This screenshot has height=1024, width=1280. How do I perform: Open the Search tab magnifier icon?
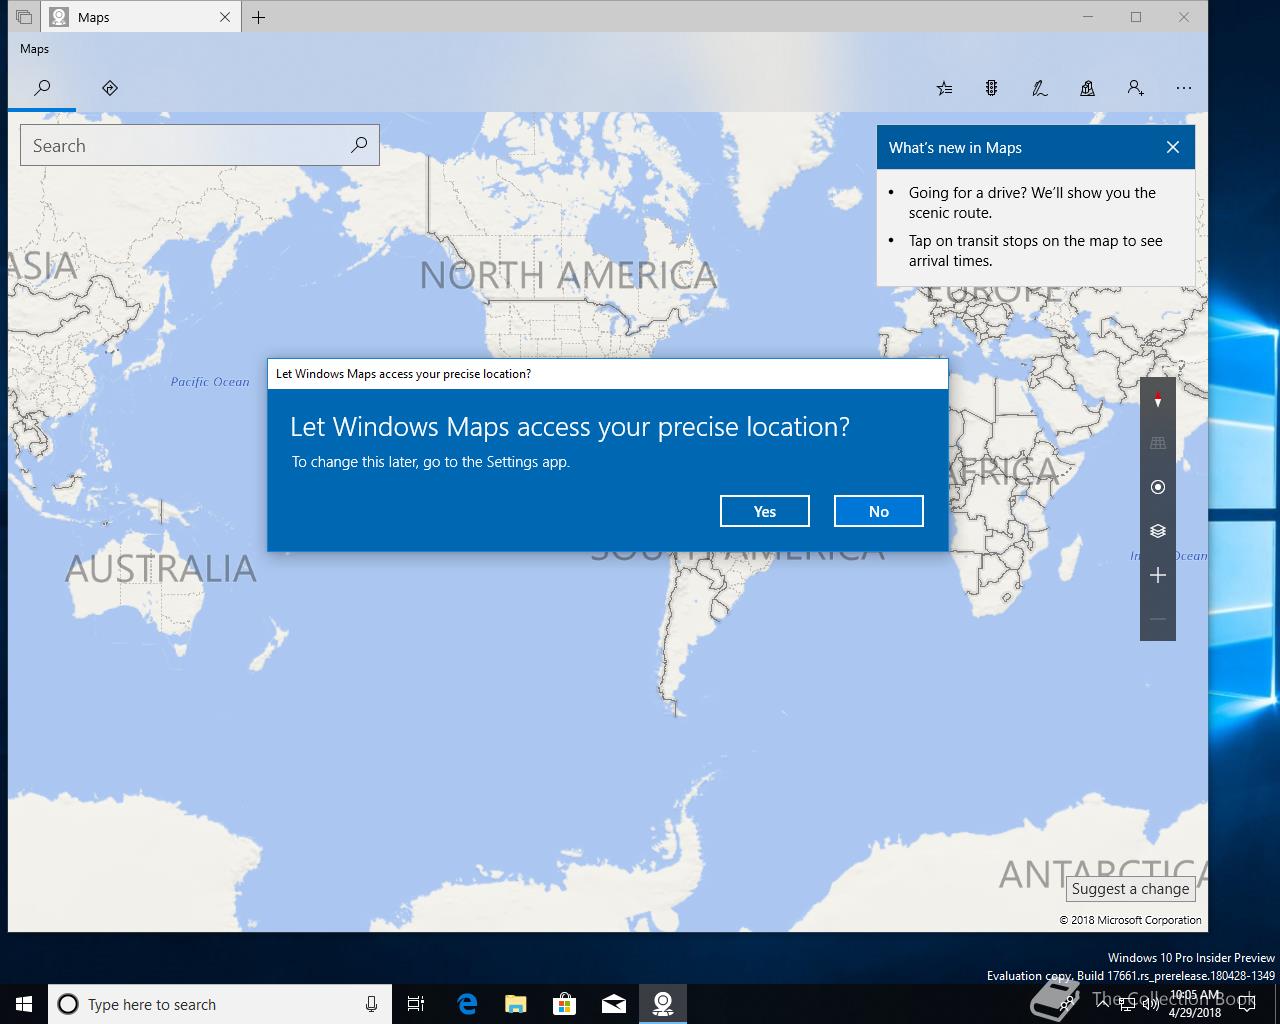(x=42, y=88)
